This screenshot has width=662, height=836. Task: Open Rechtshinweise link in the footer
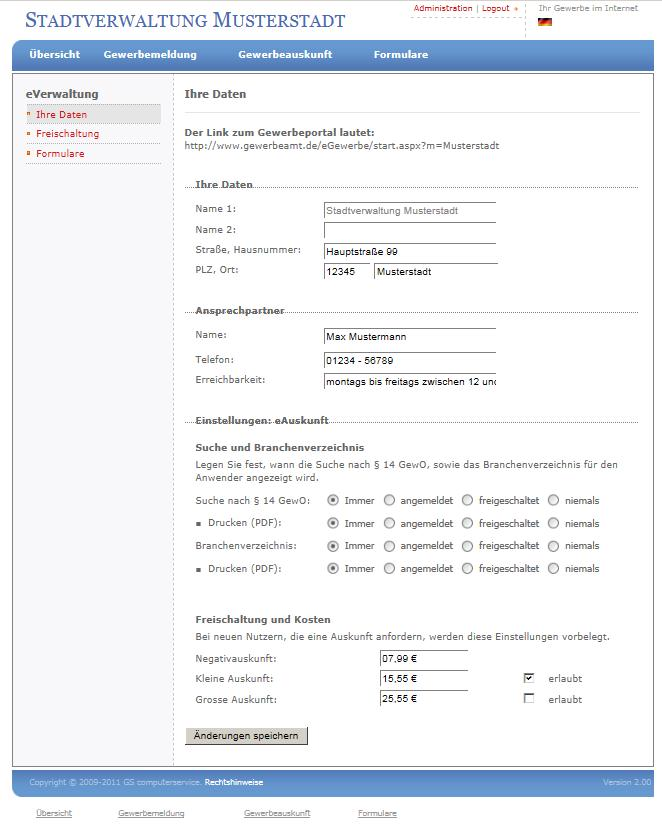234,782
